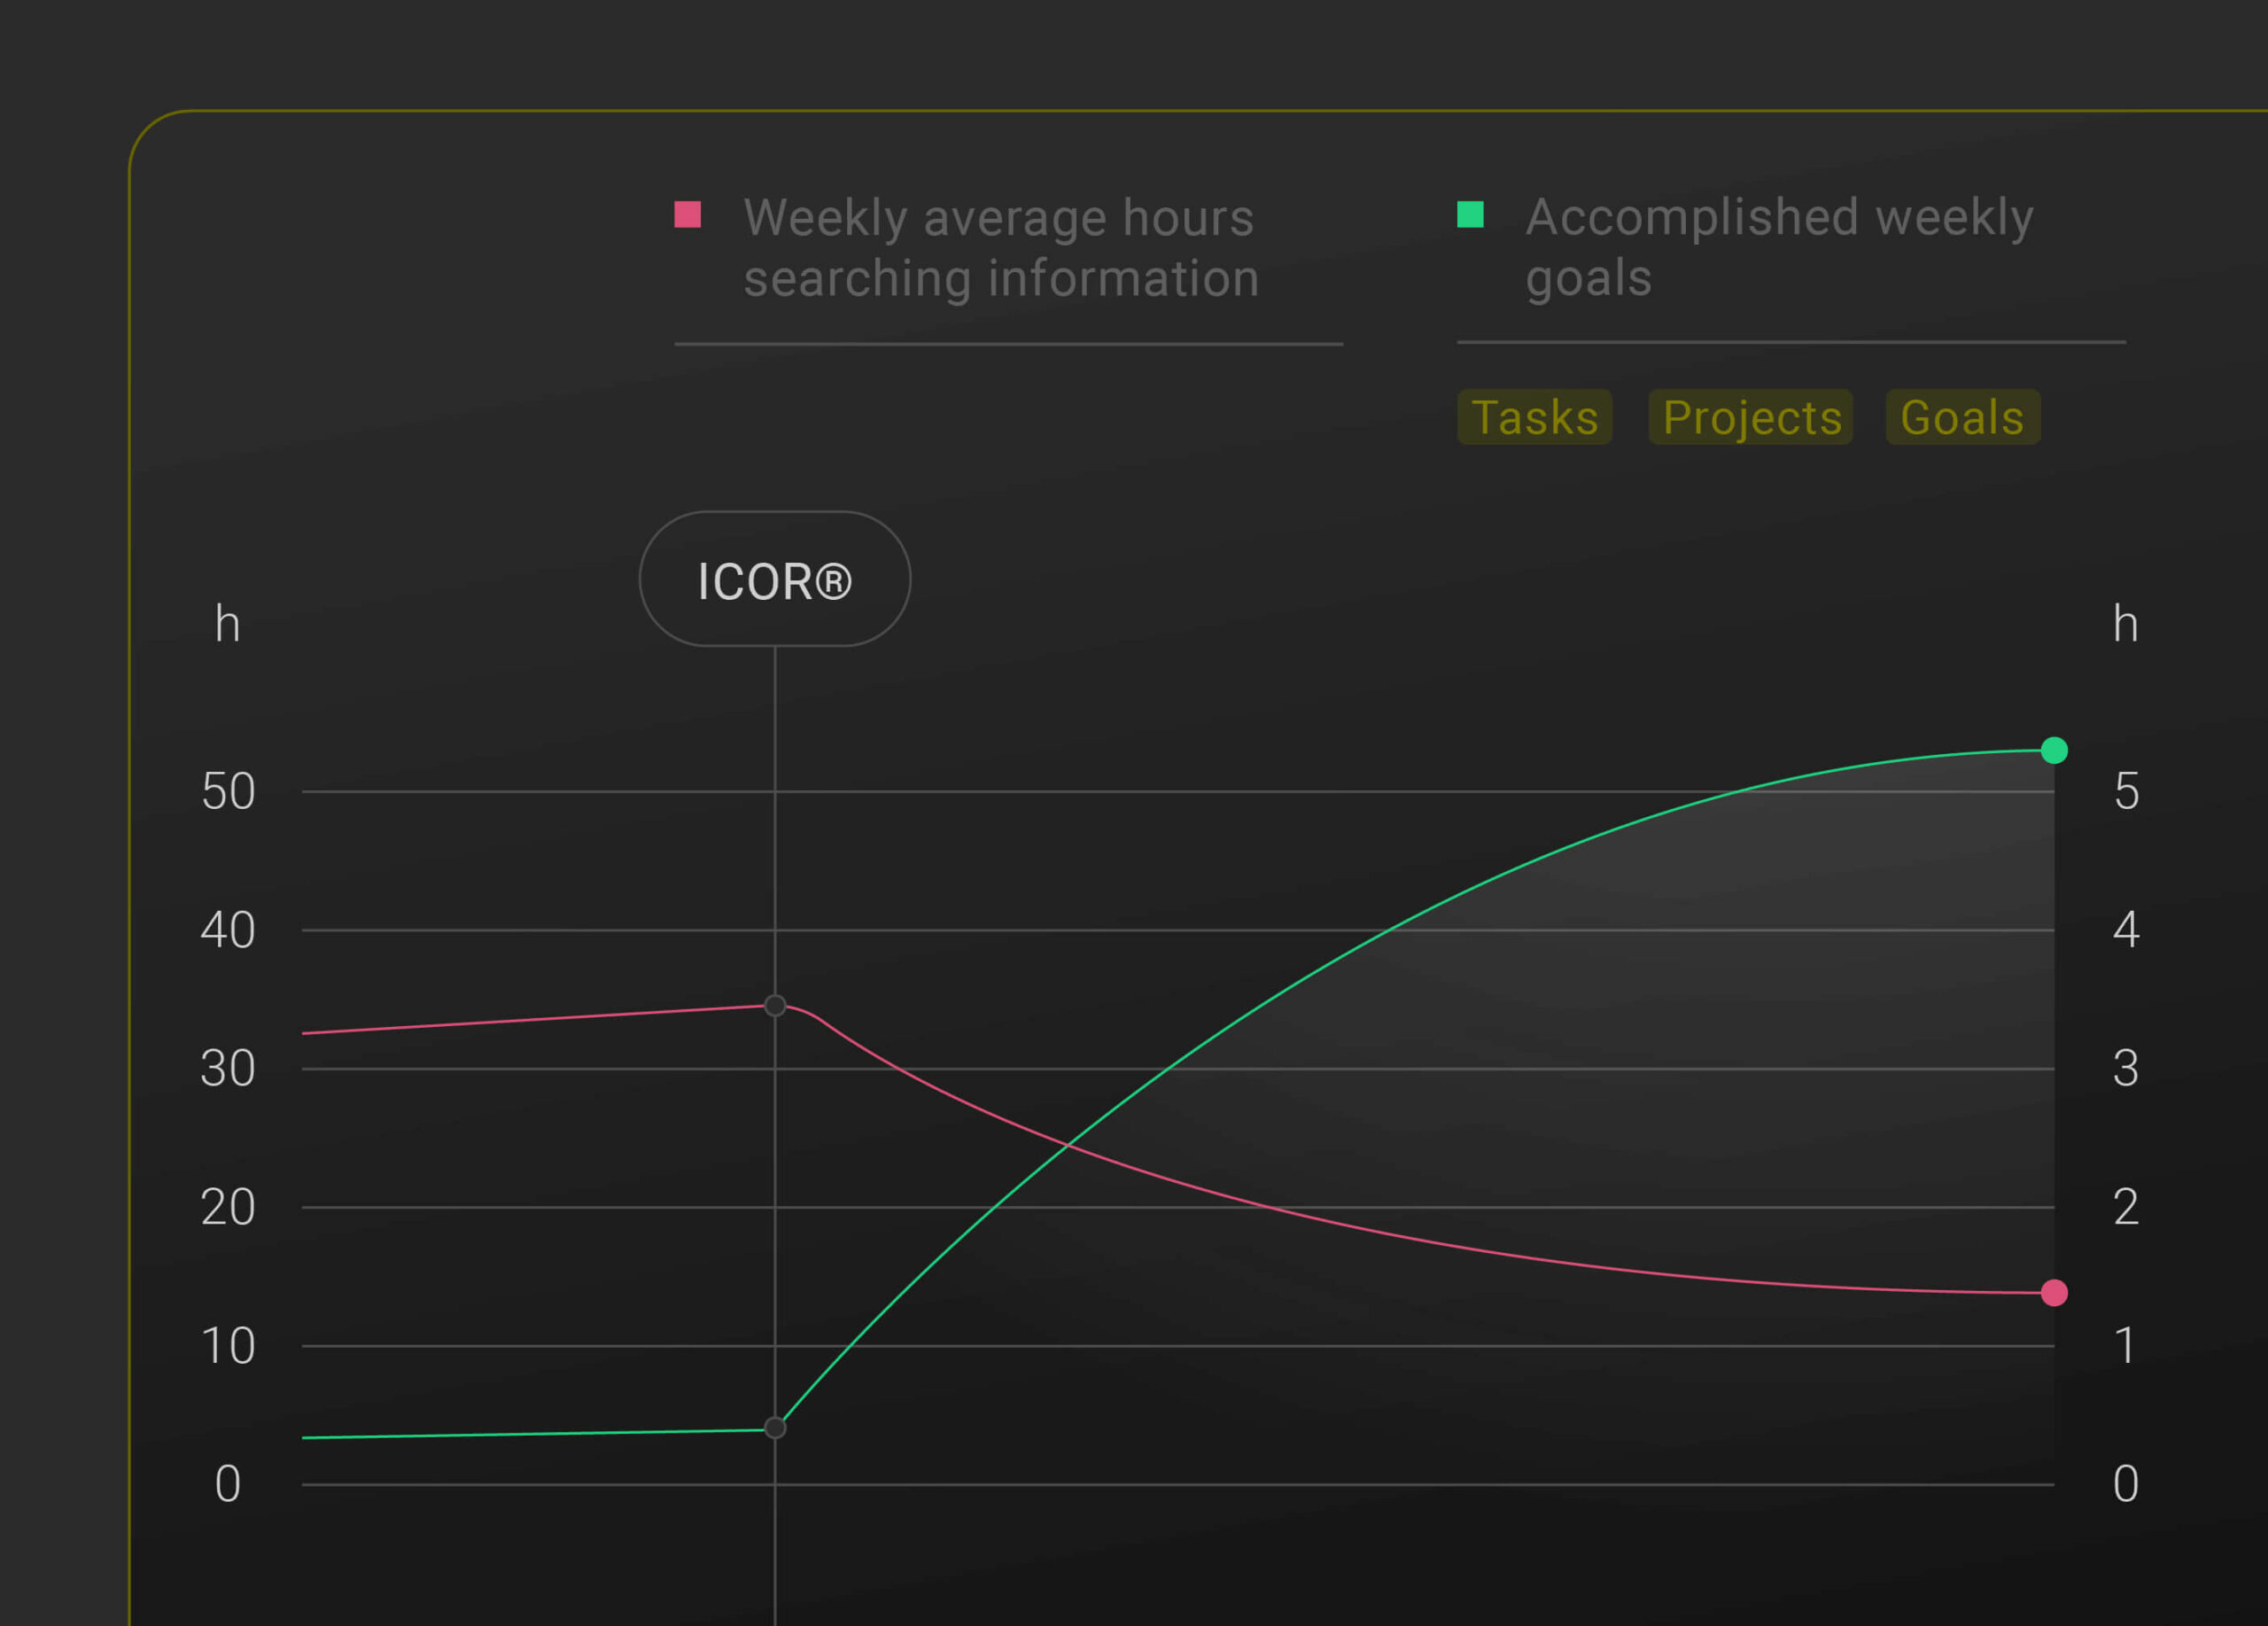Click the 1 label on the right axis
Screen dimensions: 2268x1626
click(x=2126, y=1346)
